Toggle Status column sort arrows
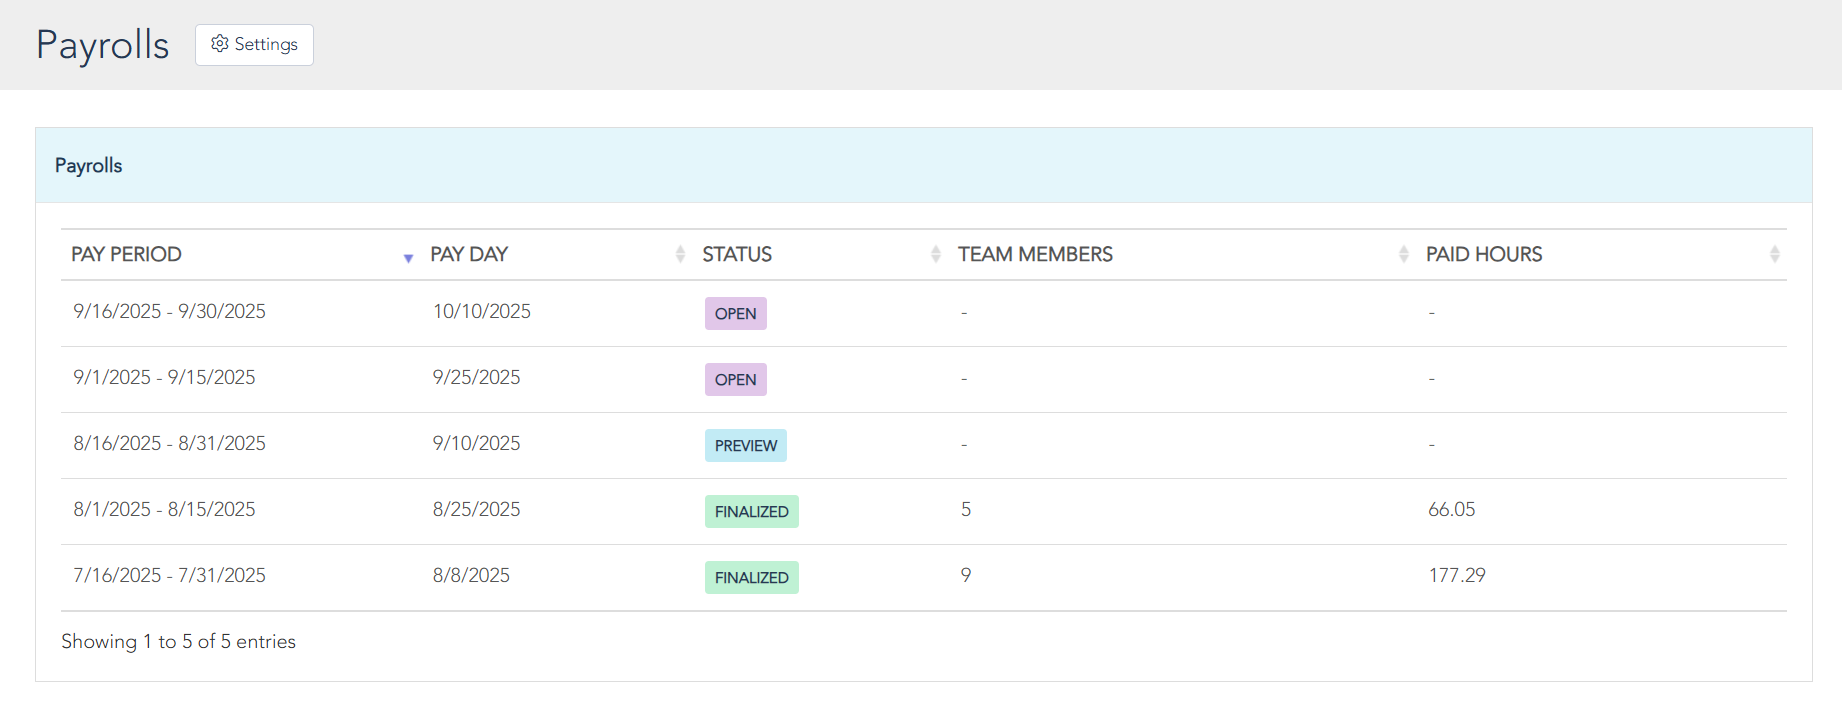Screen dimensions: 1842x703 click(935, 255)
